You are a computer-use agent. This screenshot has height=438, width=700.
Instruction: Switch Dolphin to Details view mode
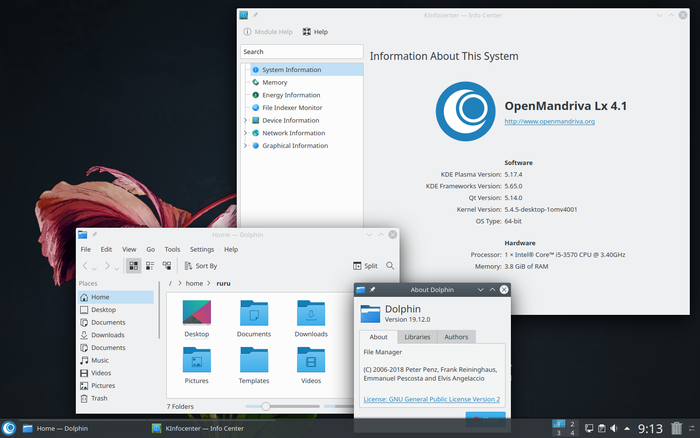[166, 266]
